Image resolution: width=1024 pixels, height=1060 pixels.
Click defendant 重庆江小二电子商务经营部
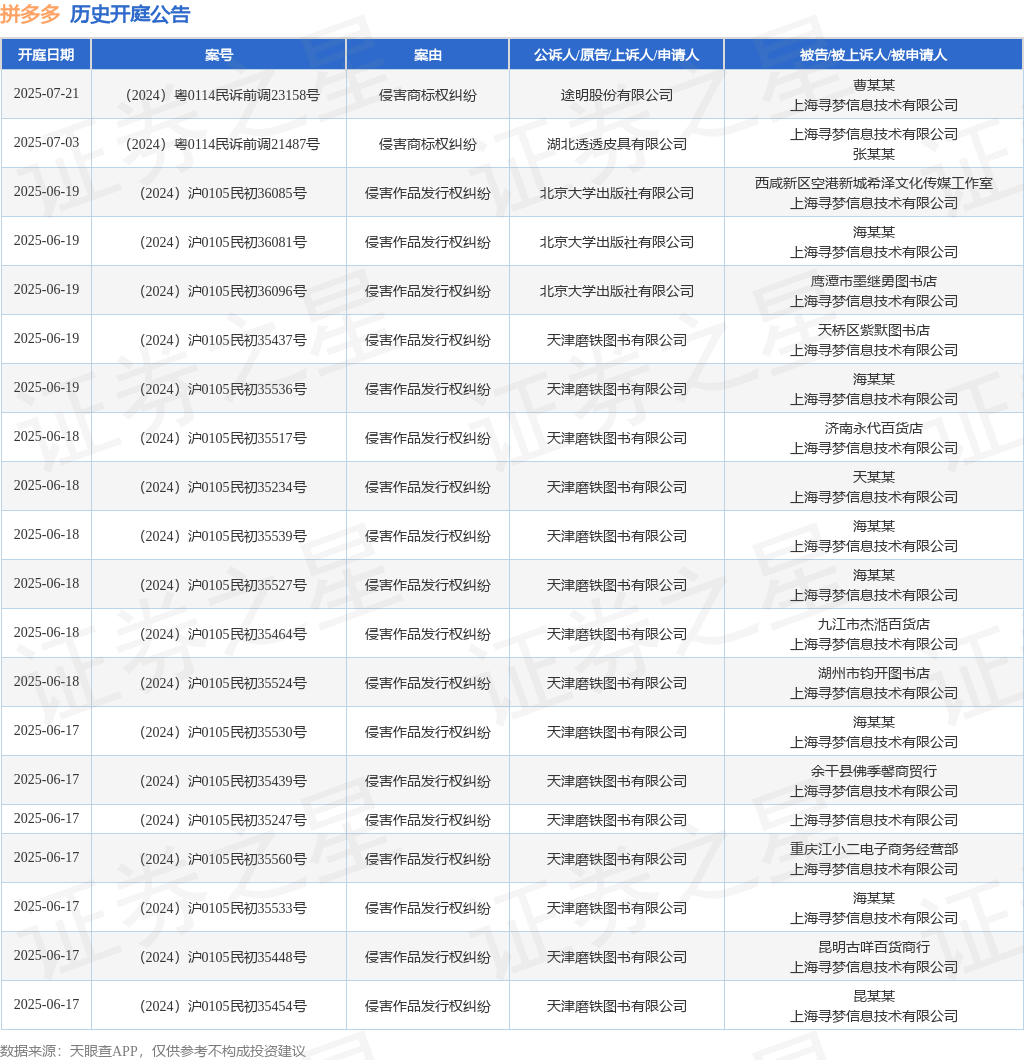click(x=873, y=849)
